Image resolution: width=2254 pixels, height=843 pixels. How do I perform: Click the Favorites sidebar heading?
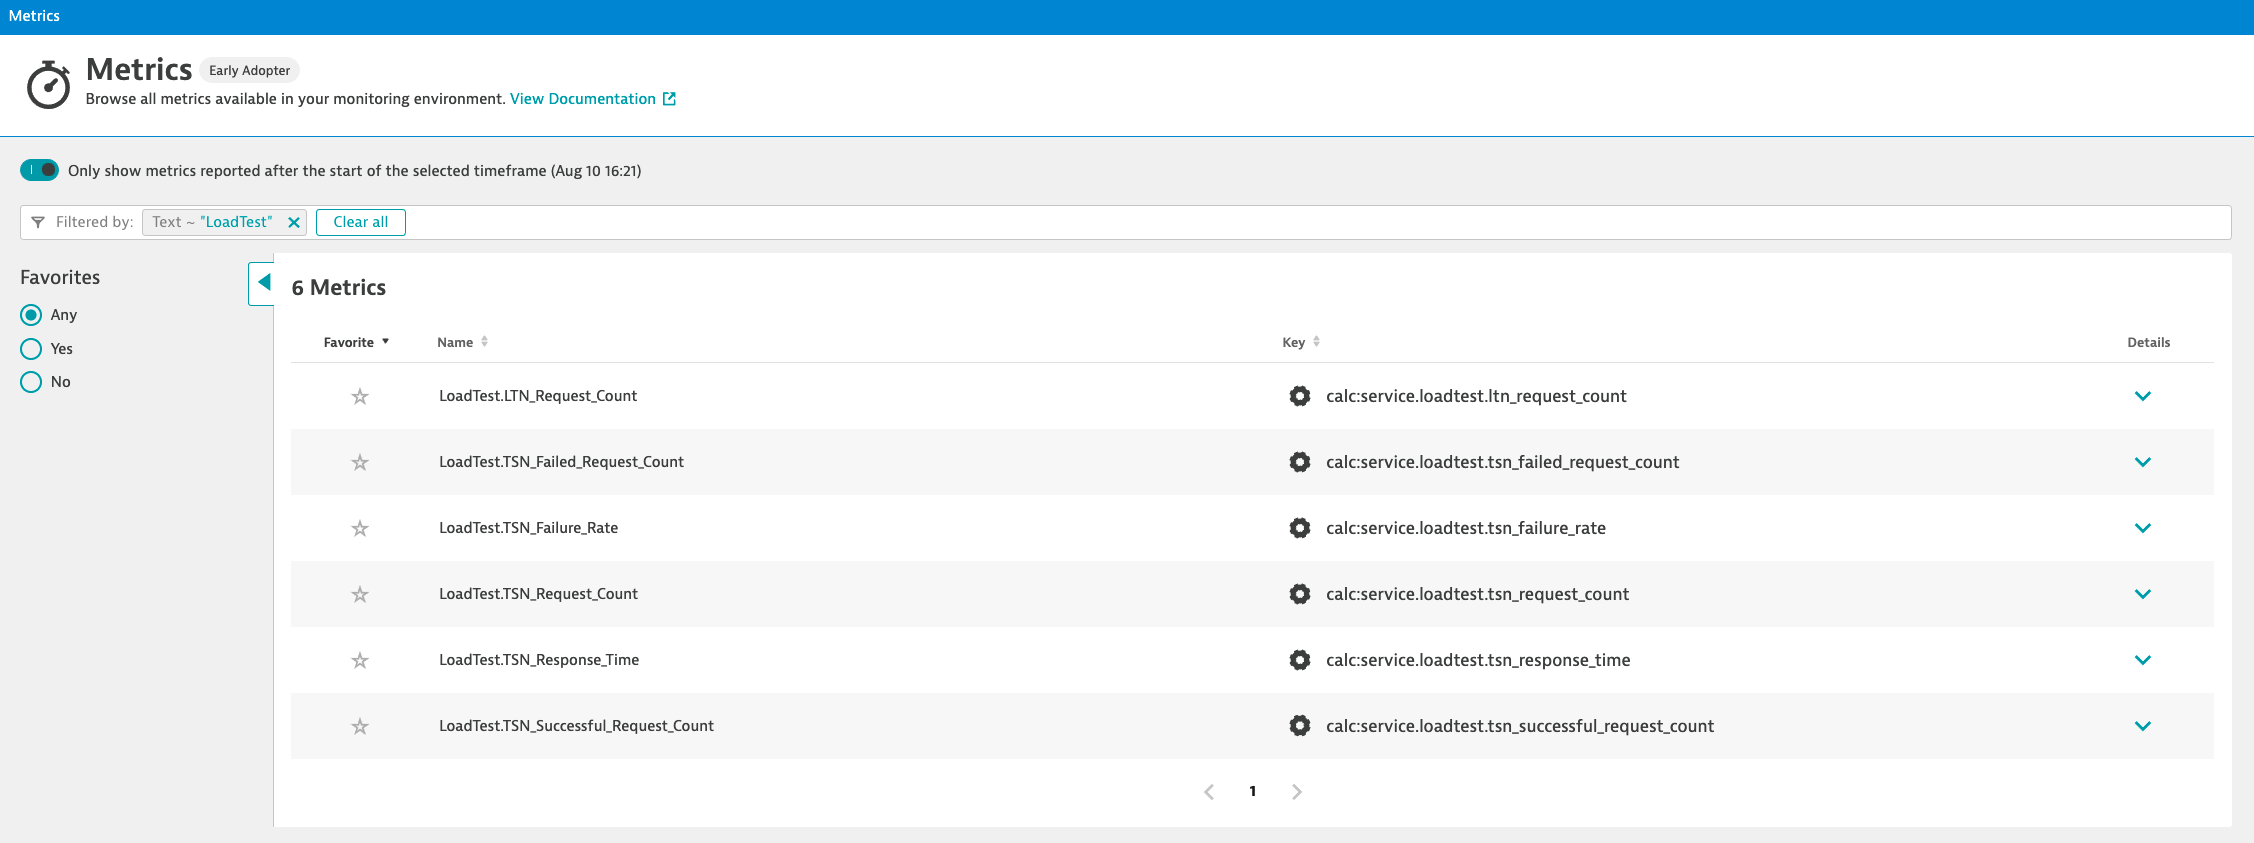(x=60, y=277)
